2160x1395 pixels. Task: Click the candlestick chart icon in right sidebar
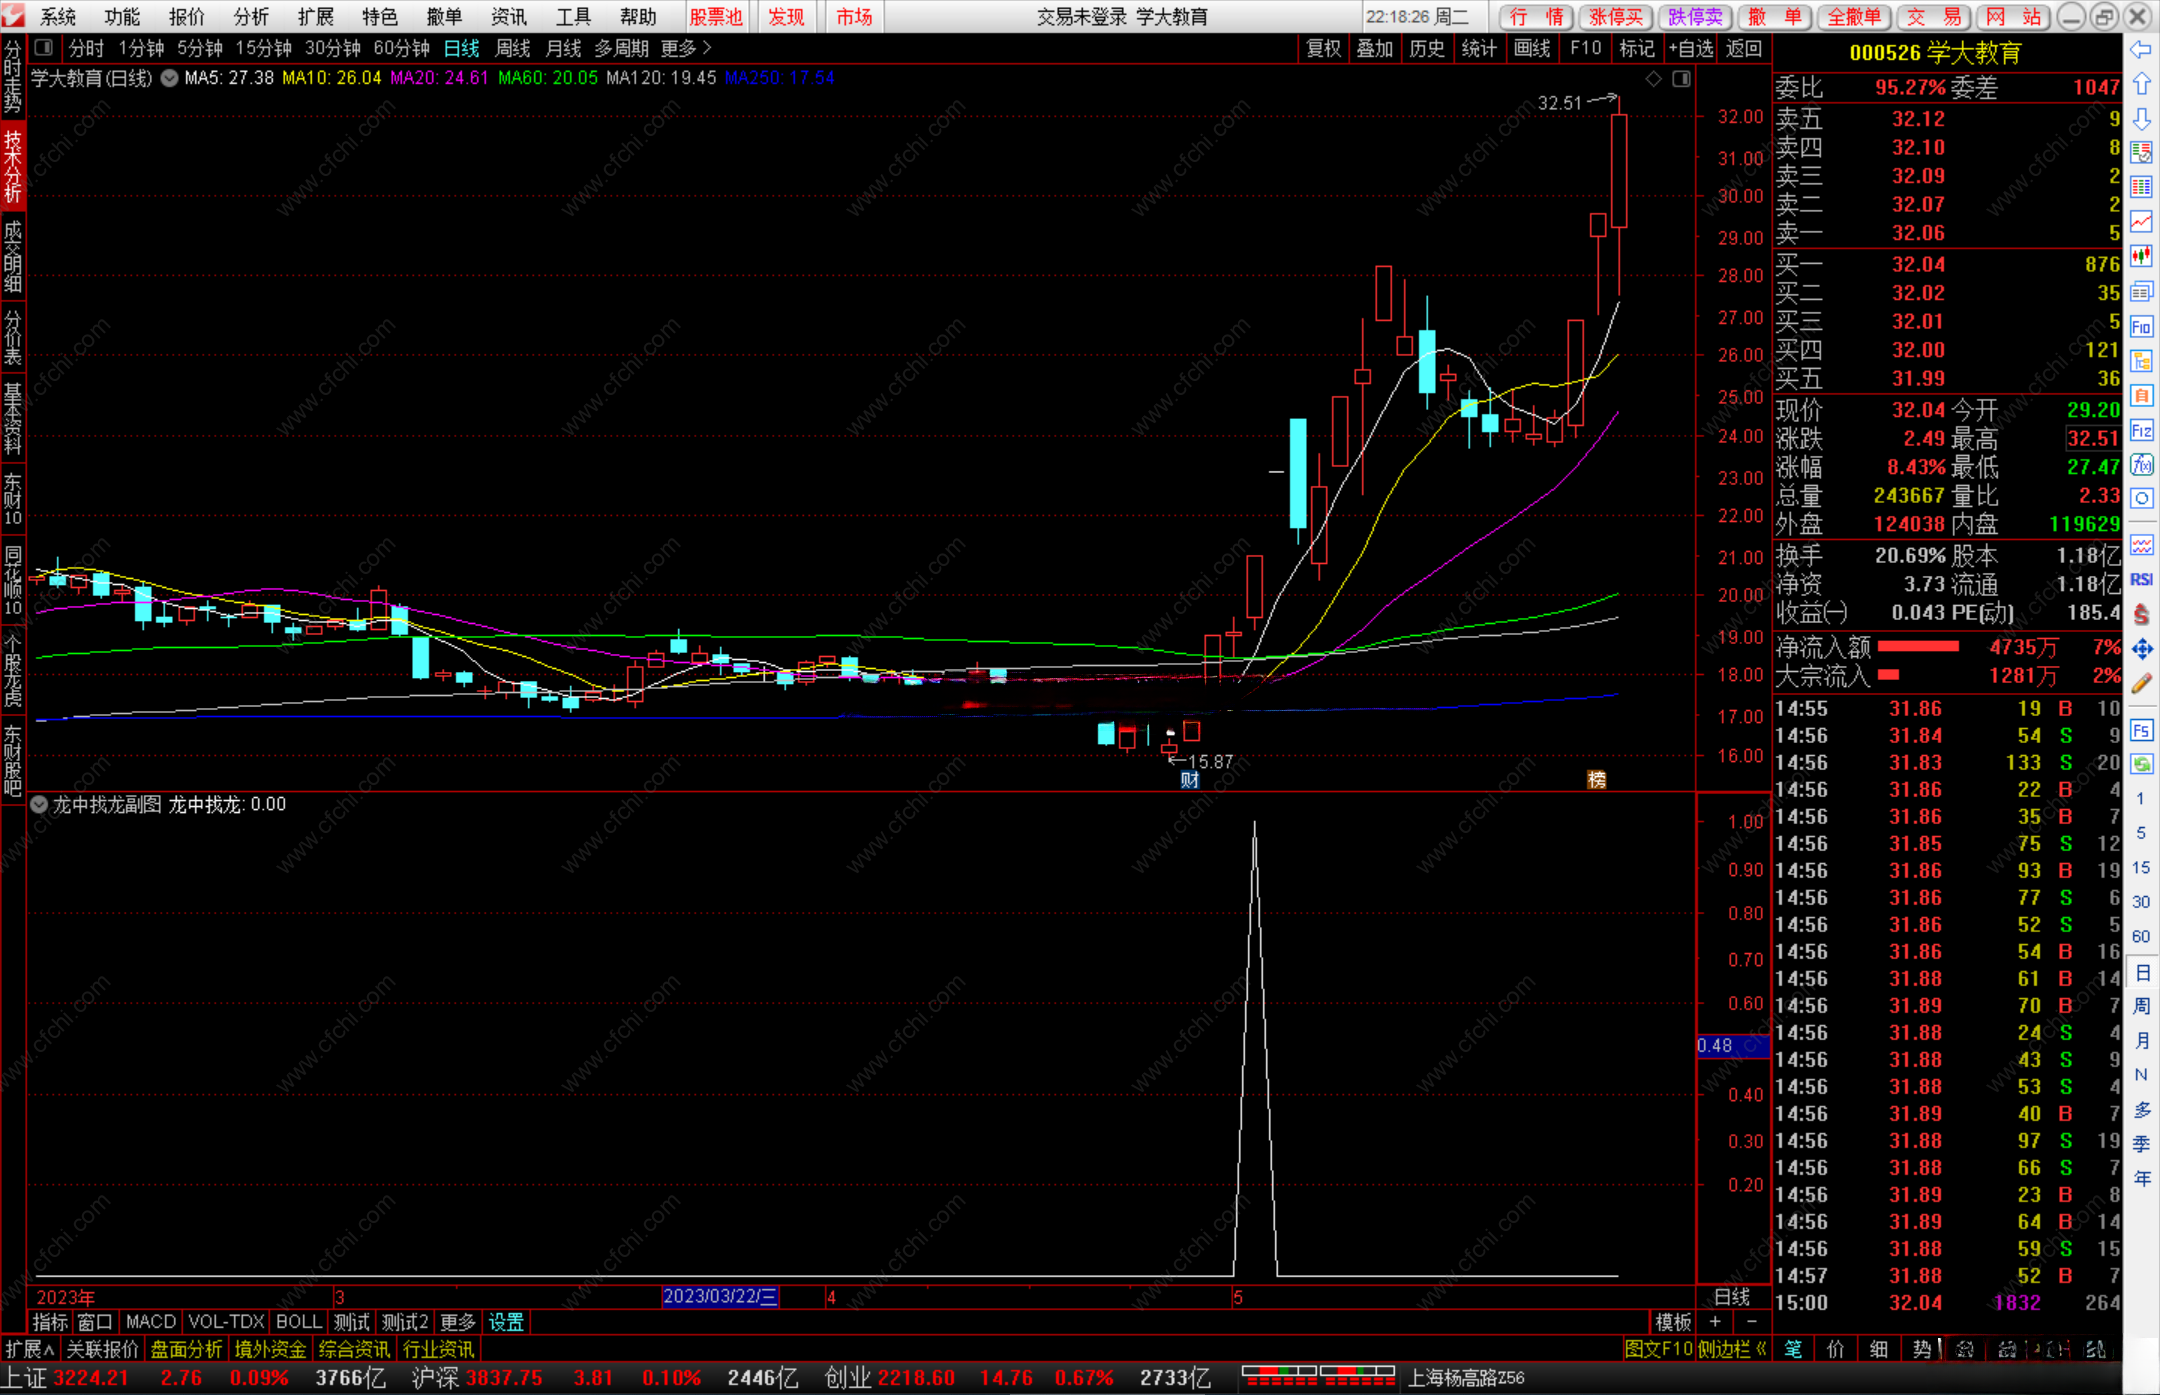point(2140,256)
